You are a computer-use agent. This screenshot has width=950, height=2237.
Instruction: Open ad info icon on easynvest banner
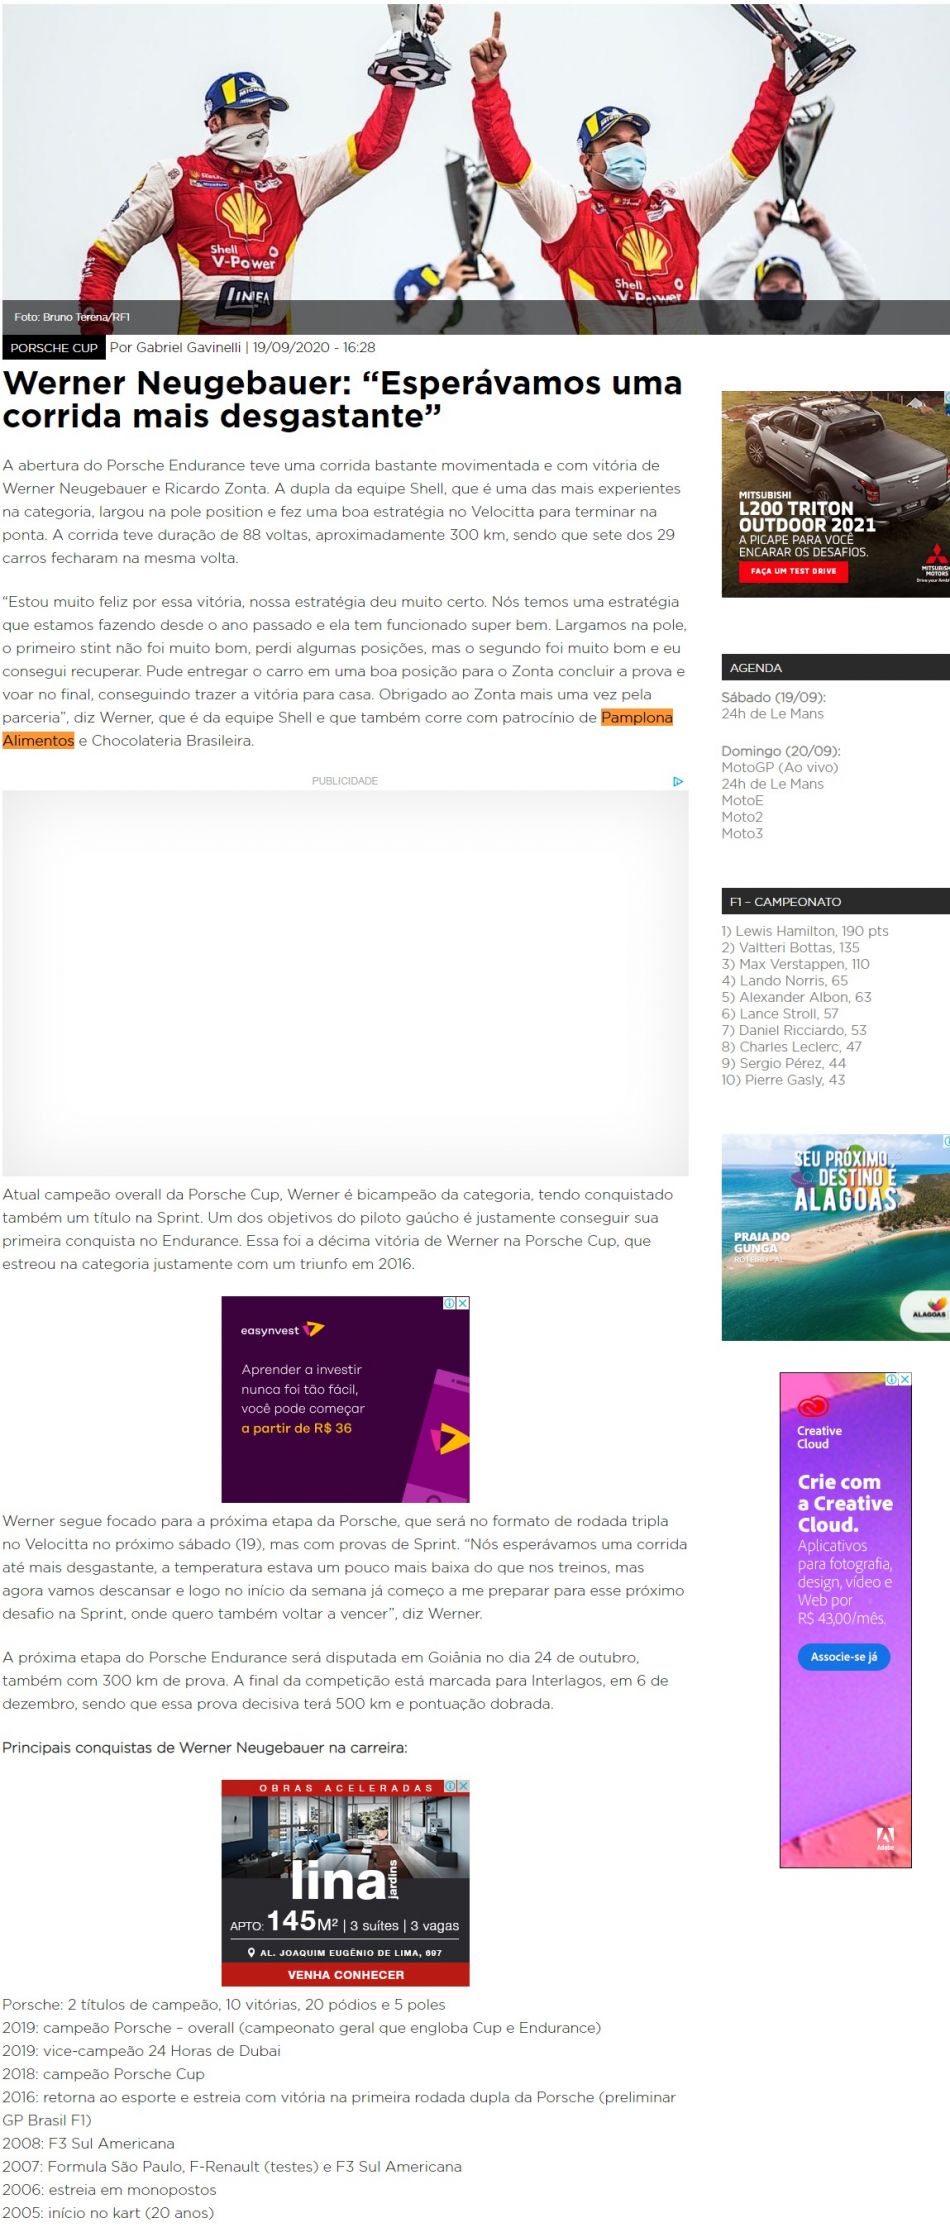tap(450, 1303)
